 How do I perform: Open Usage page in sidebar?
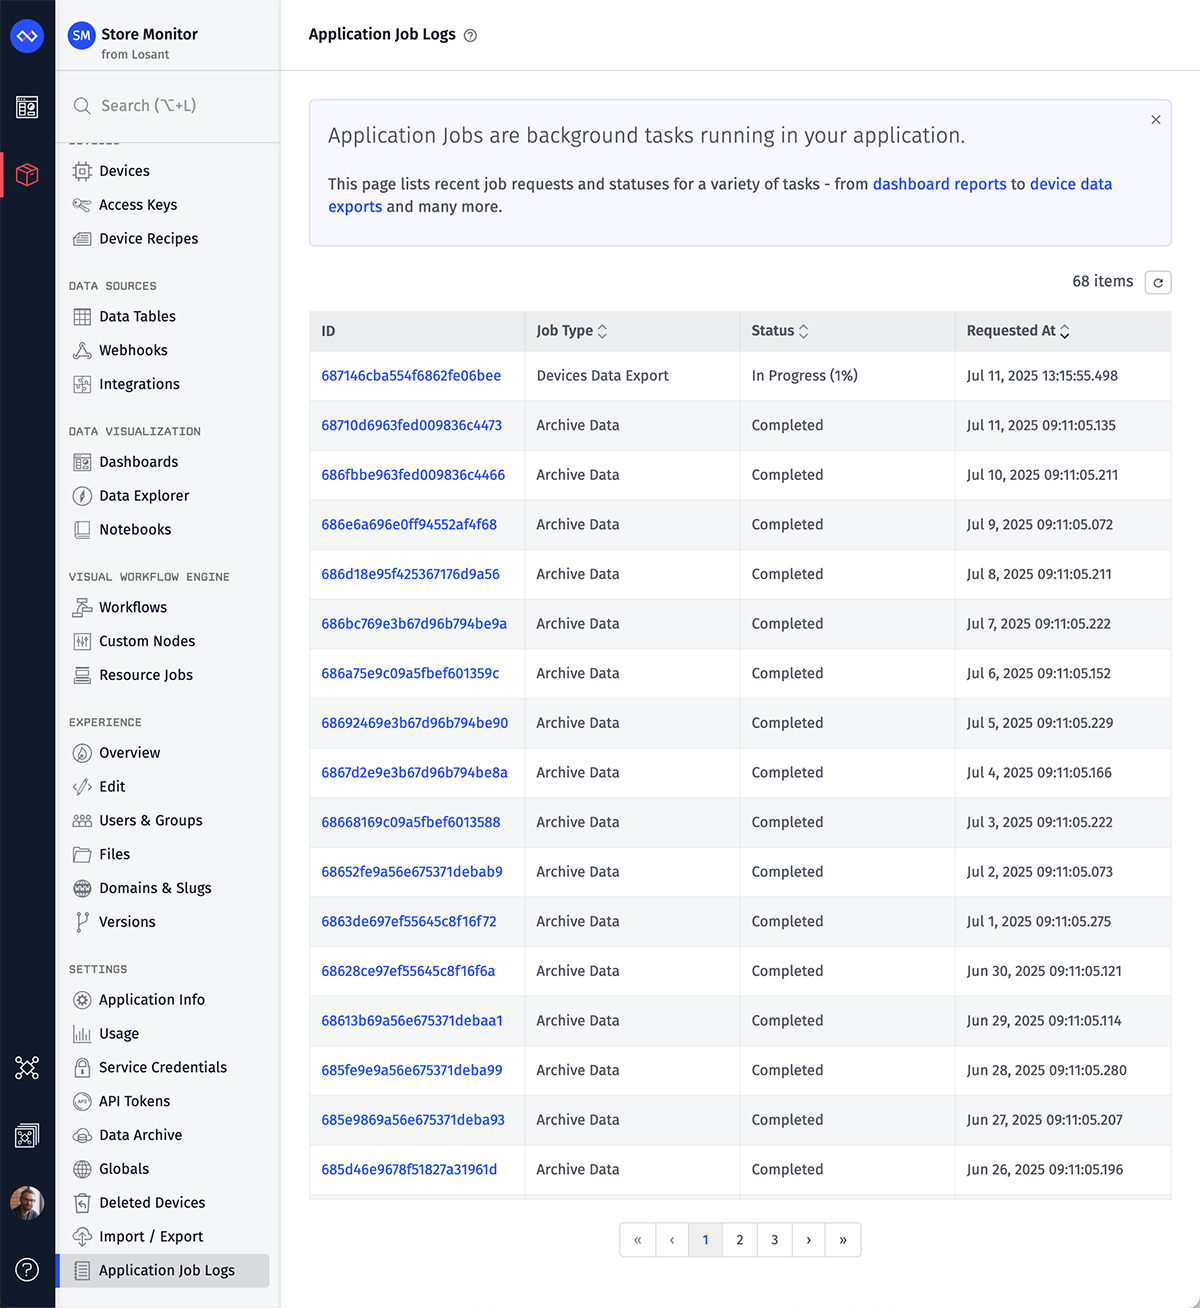coord(119,1034)
